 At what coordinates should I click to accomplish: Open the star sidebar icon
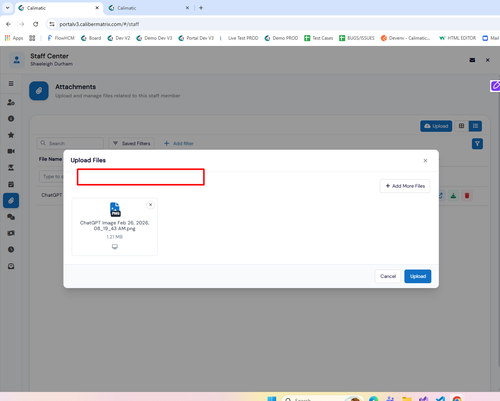tap(11, 135)
